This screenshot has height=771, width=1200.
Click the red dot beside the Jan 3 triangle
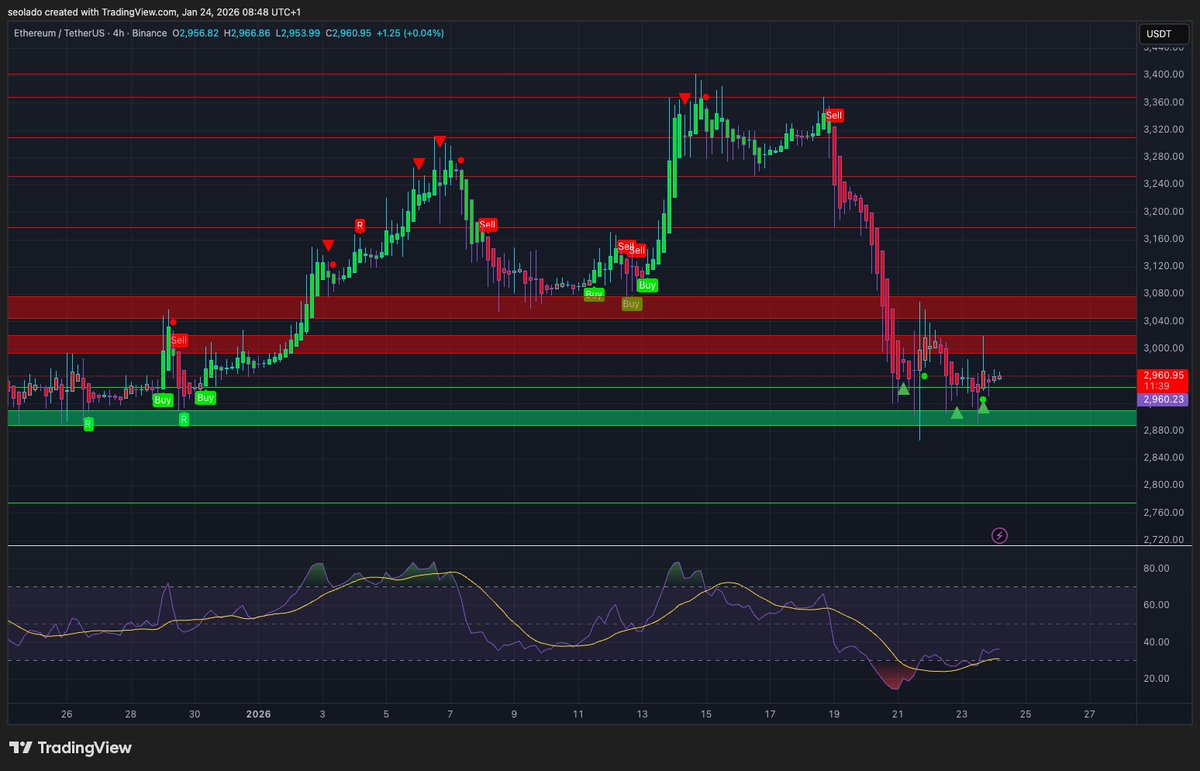(333, 264)
